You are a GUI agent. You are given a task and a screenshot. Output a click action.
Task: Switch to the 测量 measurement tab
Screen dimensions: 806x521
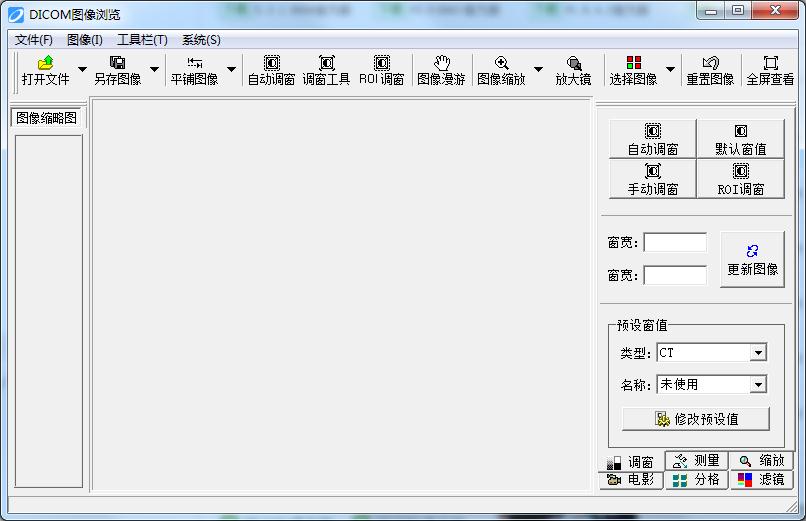(697, 460)
